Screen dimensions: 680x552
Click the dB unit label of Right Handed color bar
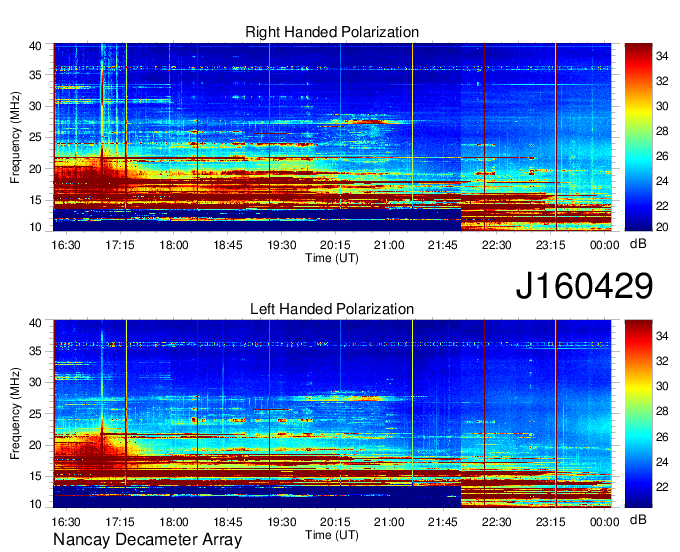[638, 244]
